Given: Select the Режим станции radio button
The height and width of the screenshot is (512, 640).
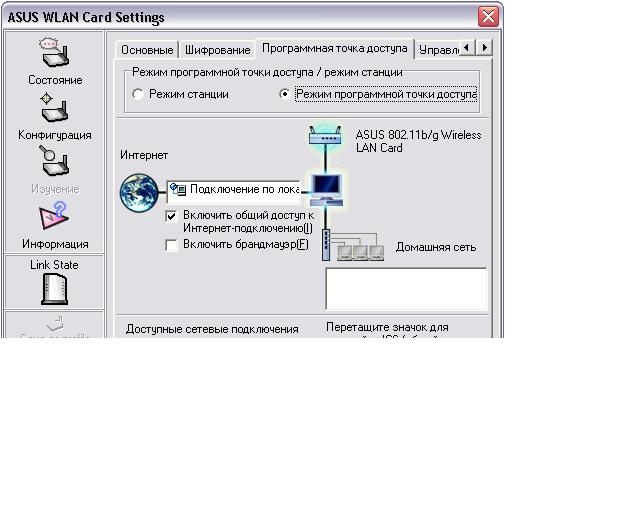Looking at the screenshot, I should tap(138, 94).
